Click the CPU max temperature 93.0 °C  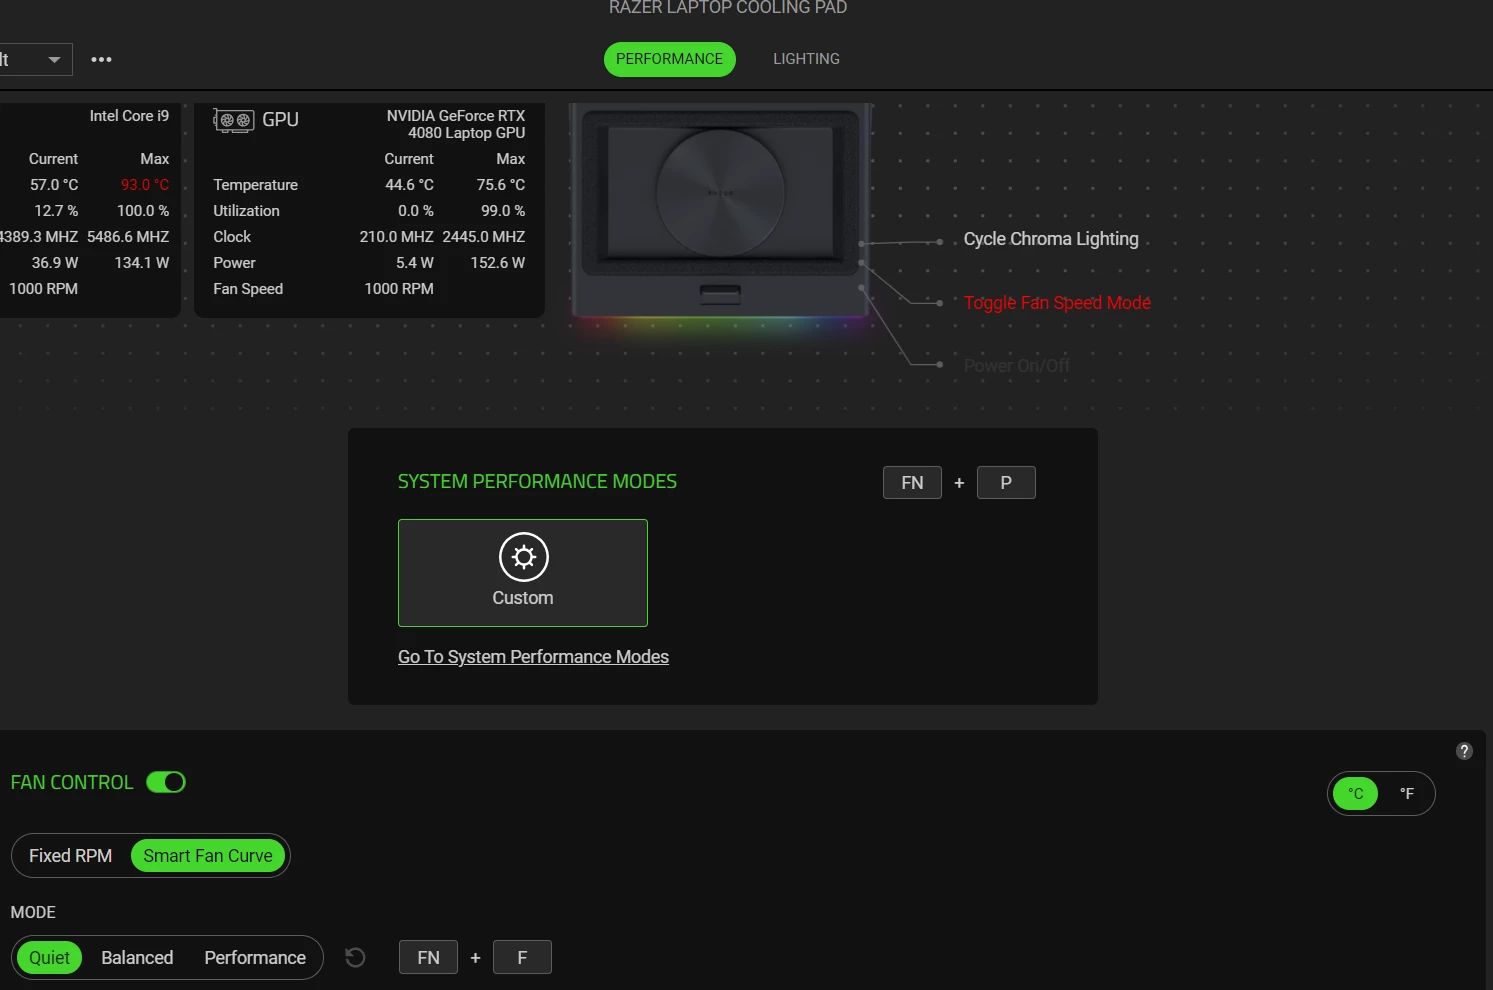pyautogui.click(x=145, y=185)
